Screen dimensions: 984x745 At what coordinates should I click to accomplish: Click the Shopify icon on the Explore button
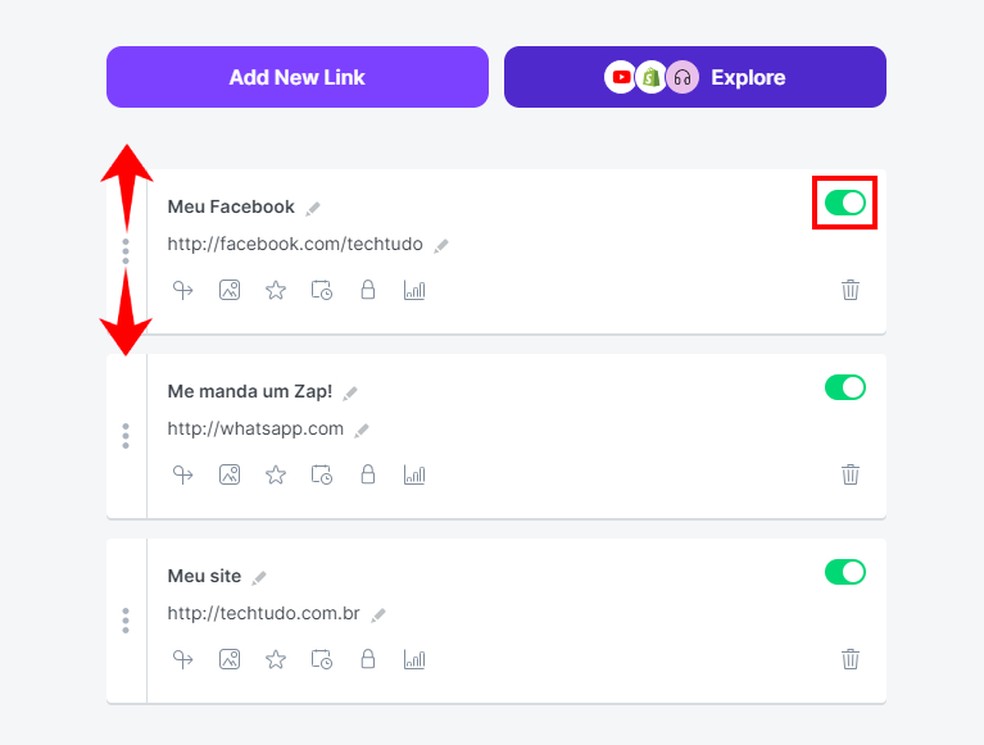(650, 76)
